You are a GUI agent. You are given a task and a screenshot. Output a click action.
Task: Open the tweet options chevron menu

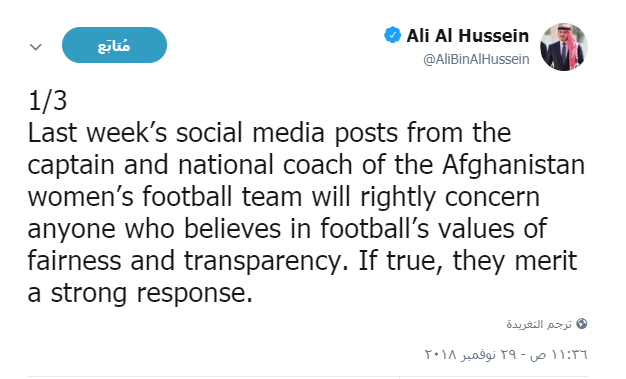[36, 47]
